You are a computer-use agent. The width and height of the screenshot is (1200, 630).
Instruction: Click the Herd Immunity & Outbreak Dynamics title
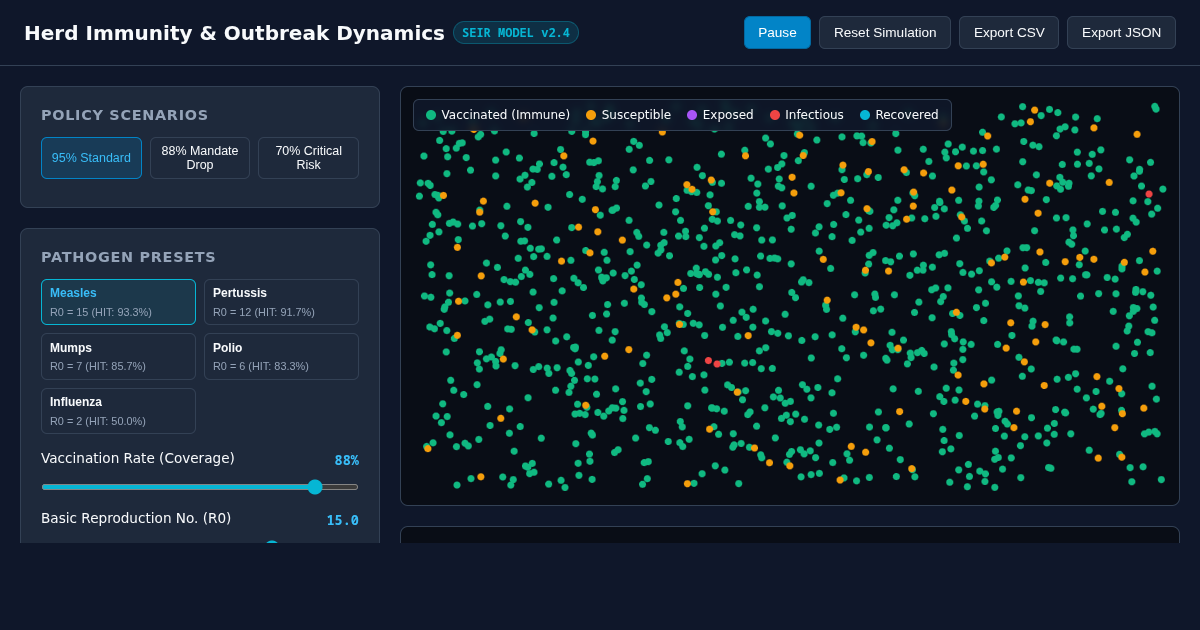point(234,33)
